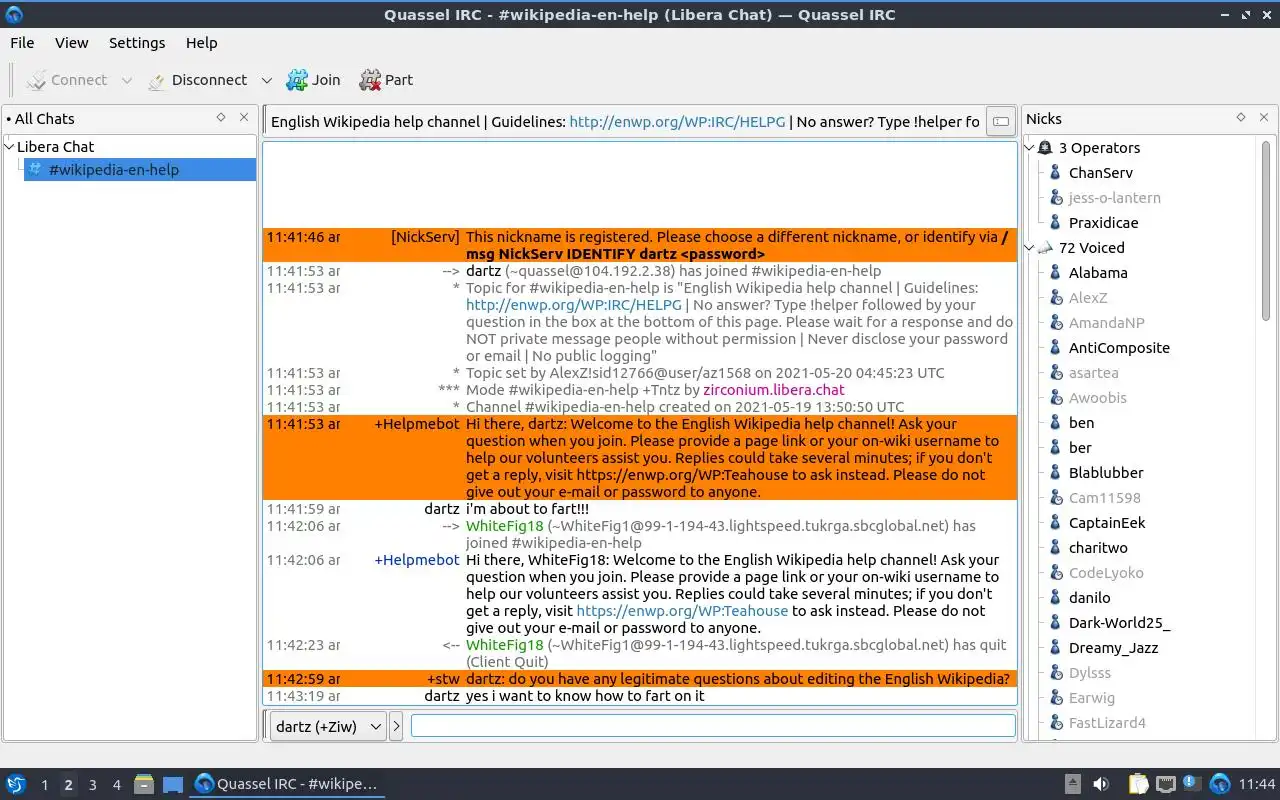Screen dimensions: 1280x800
Task: Click the Cam11598 user icon
Action: point(1054,498)
